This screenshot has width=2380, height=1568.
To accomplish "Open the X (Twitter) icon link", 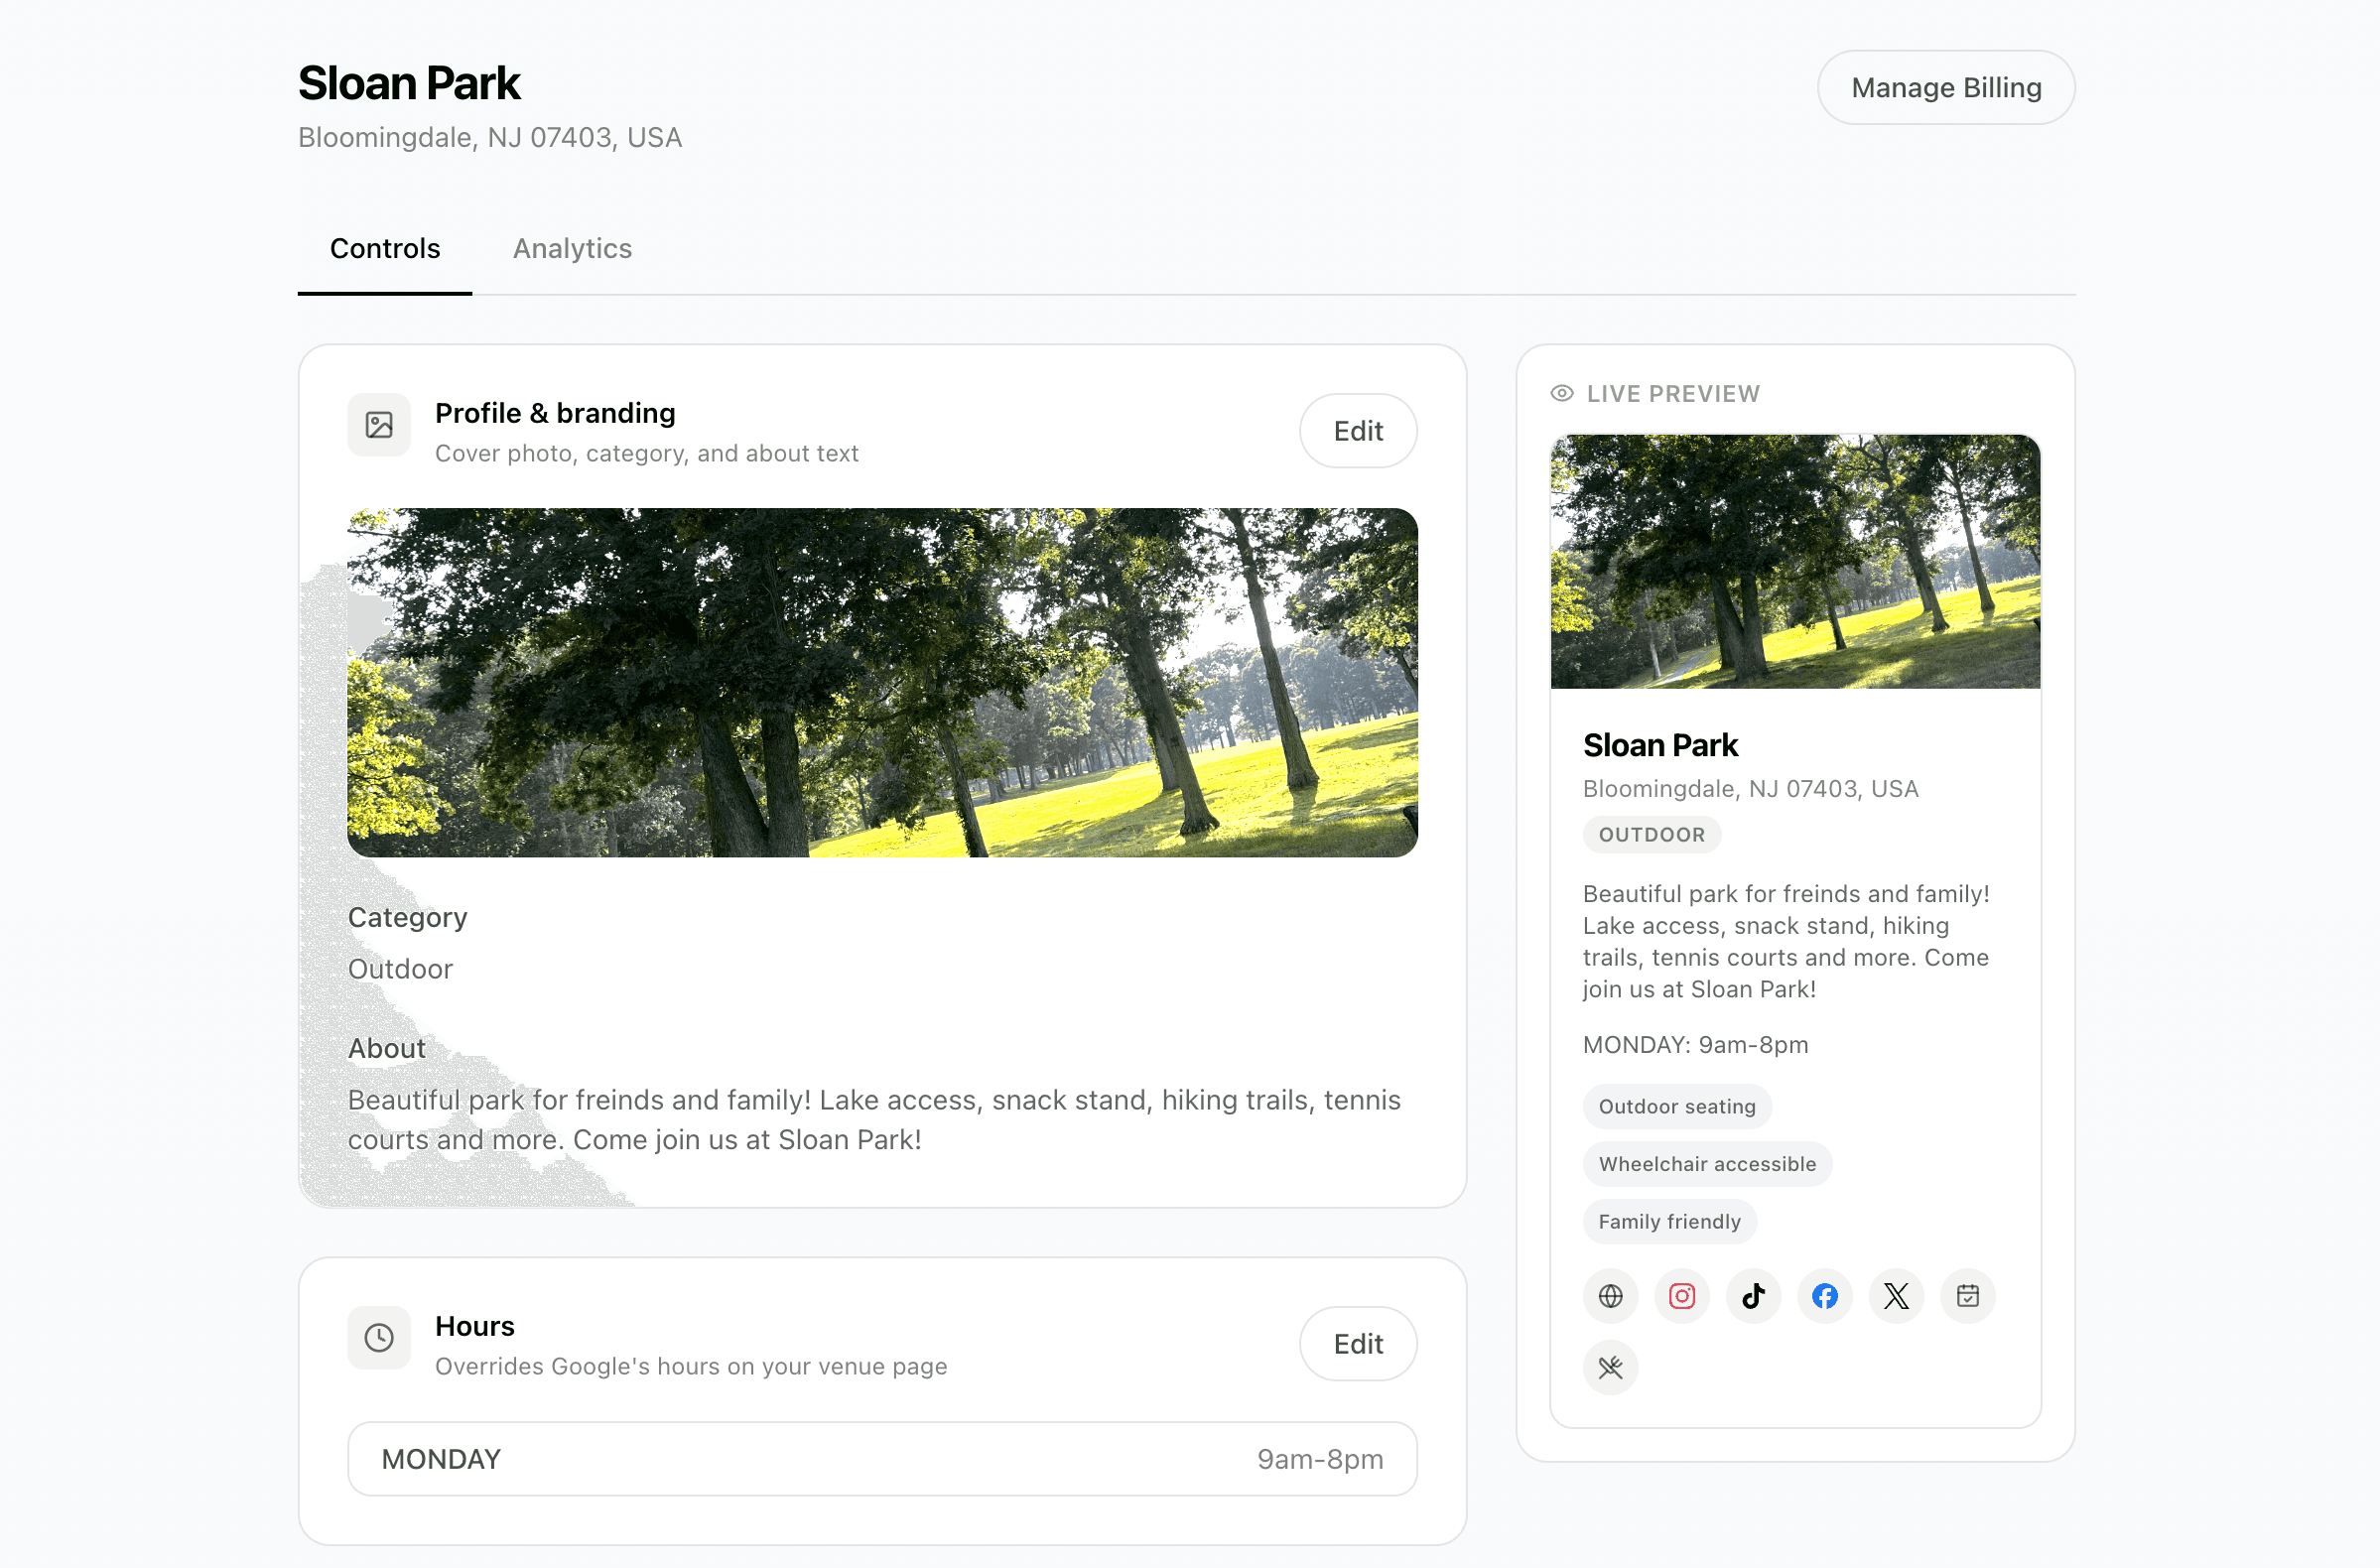I will 1896,1296.
